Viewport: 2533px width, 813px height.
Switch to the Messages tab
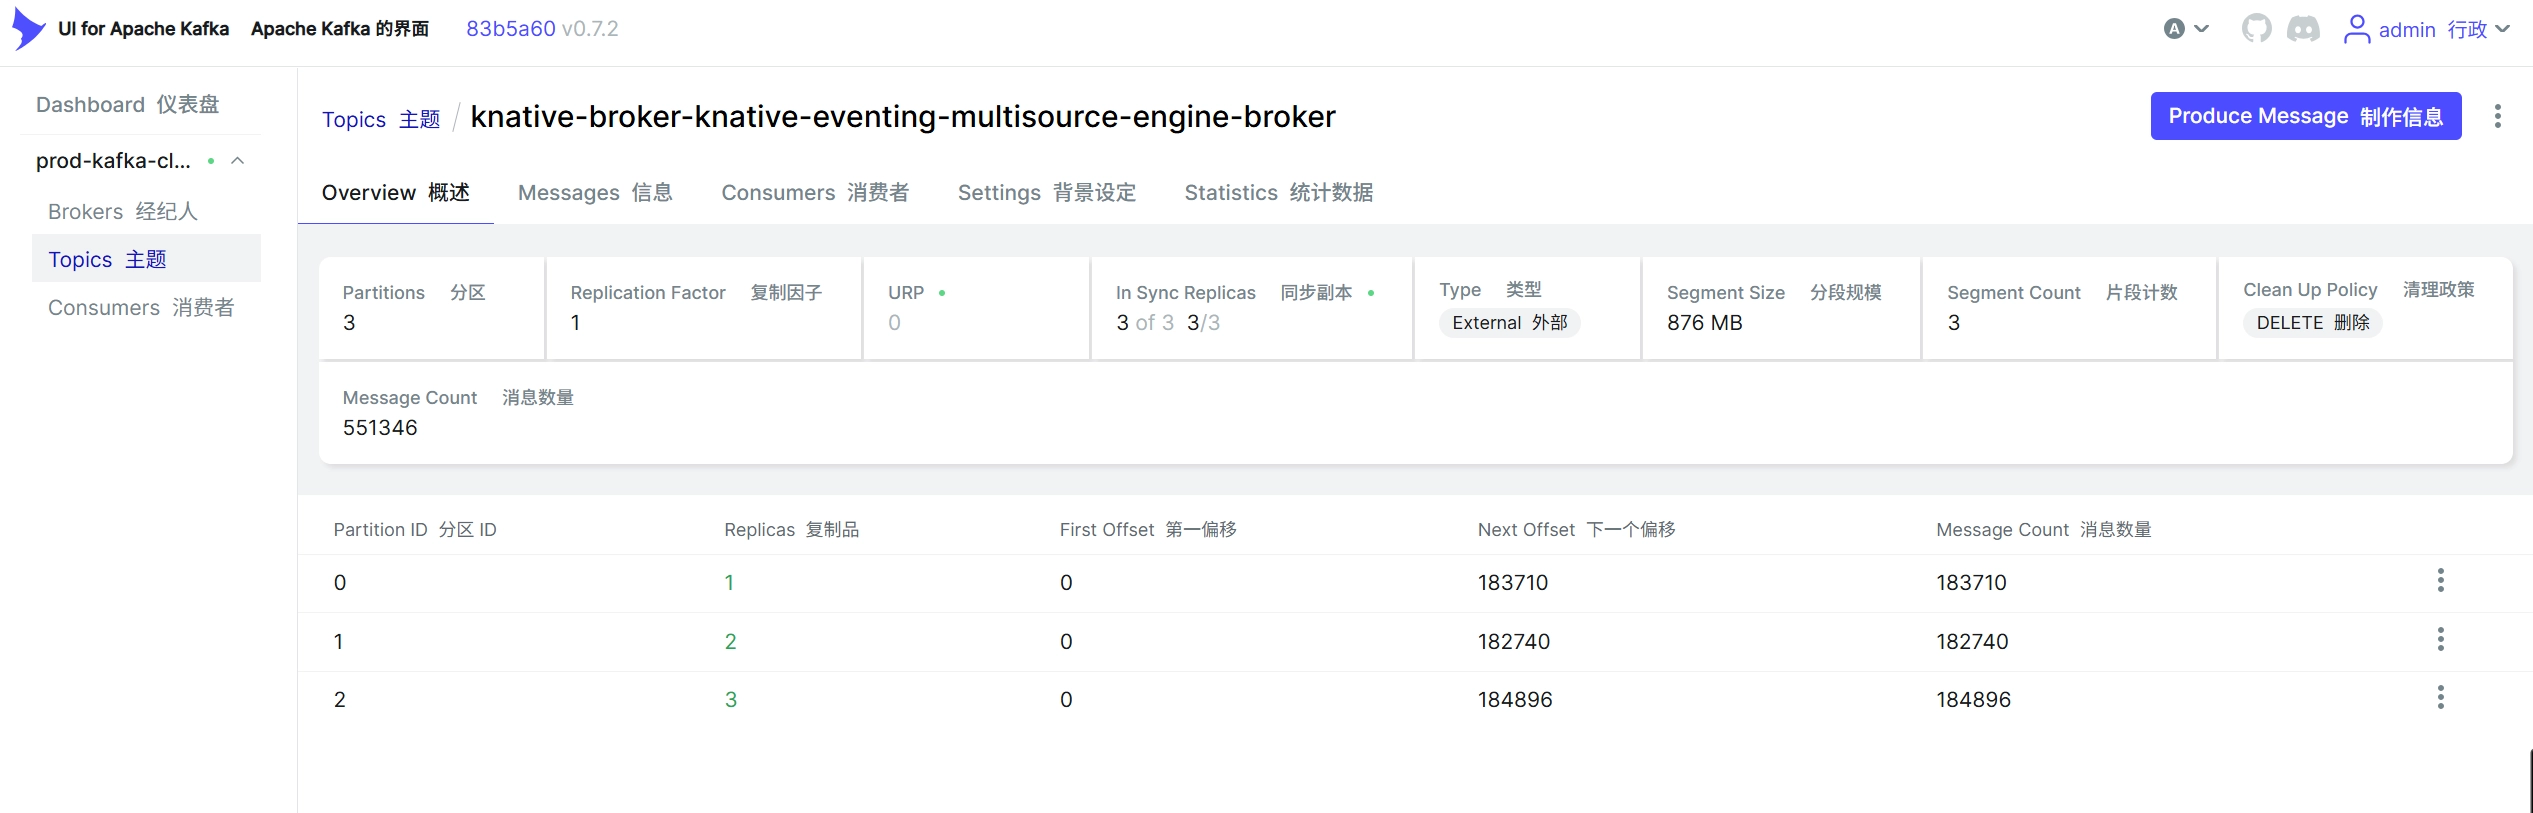coord(595,192)
